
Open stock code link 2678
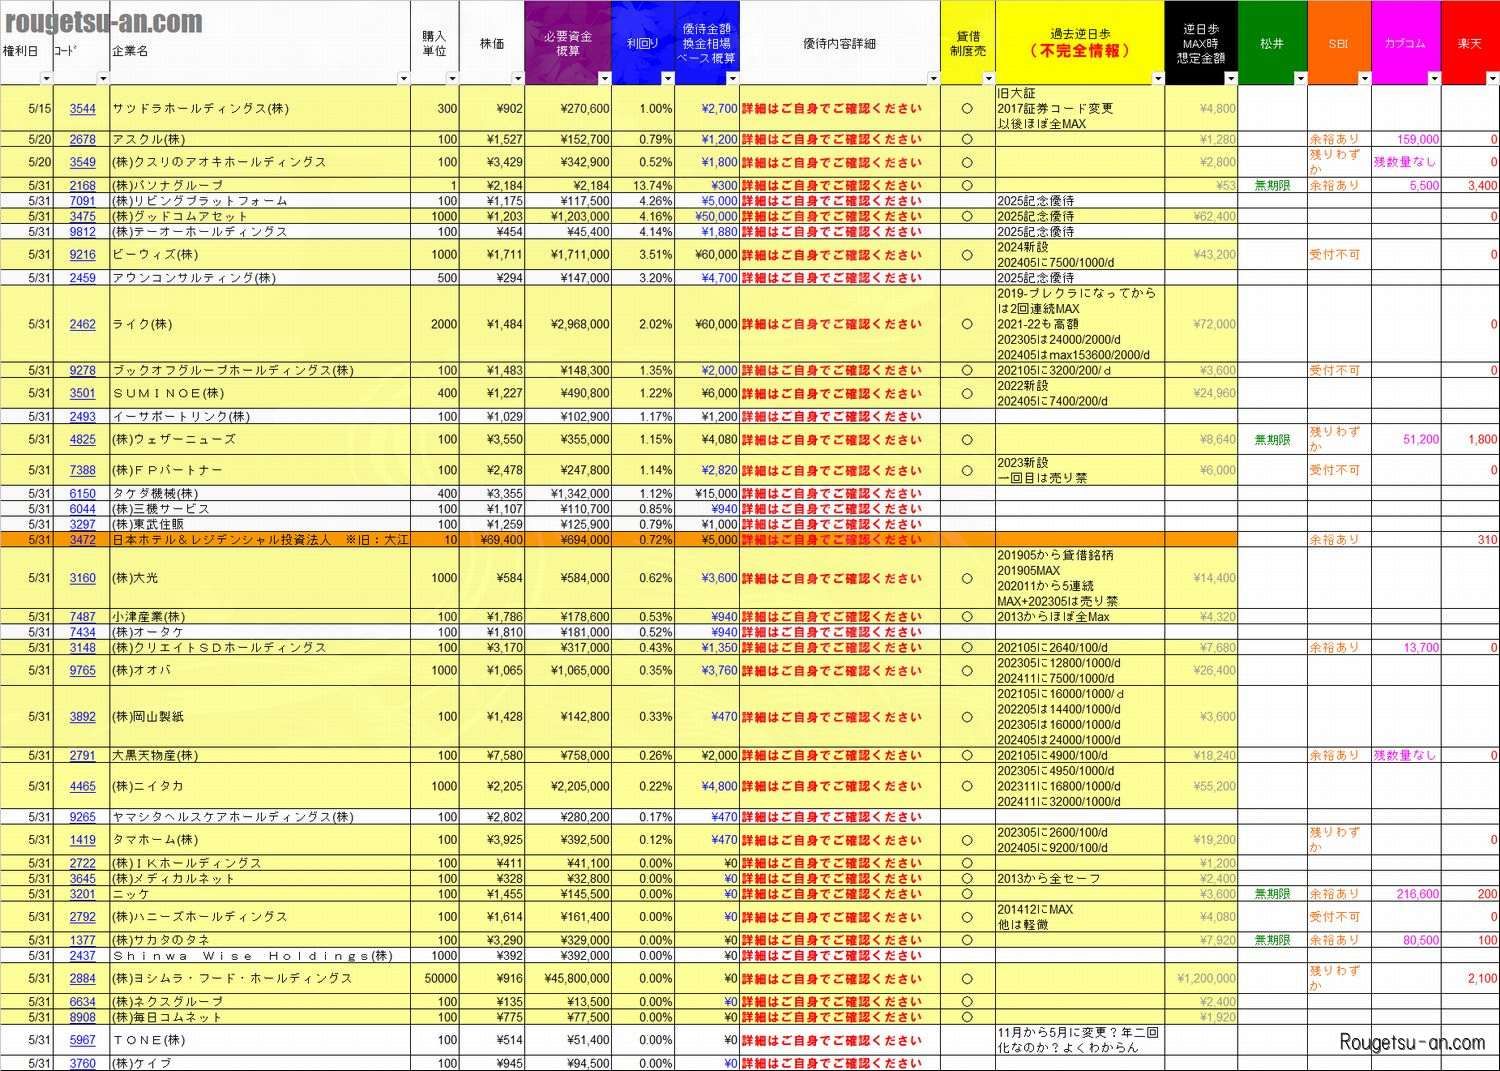coord(83,140)
